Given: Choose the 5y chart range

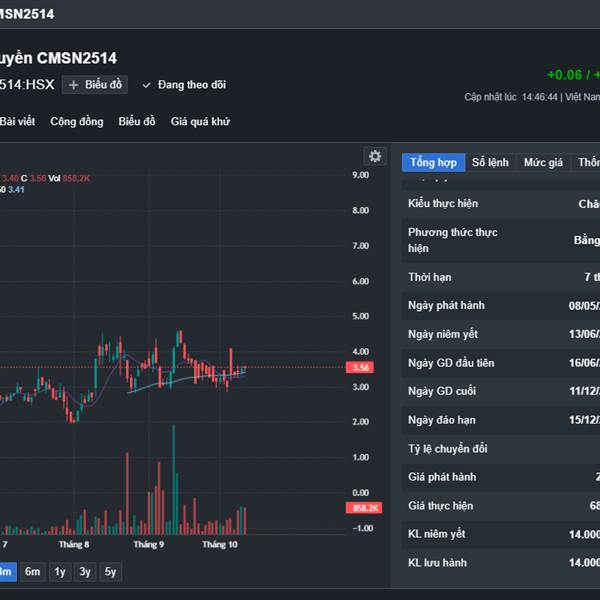Looking at the screenshot, I should pyautogui.click(x=111, y=571).
